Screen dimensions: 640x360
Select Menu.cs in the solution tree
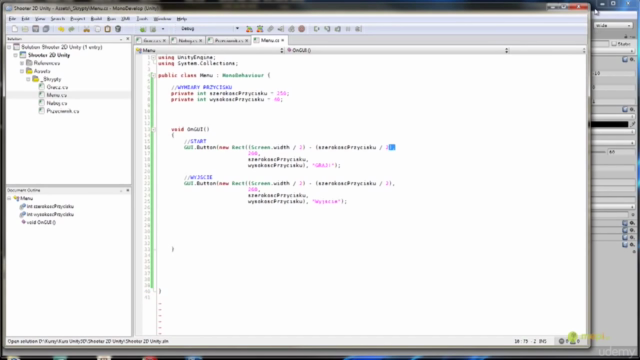click(57, 95)
